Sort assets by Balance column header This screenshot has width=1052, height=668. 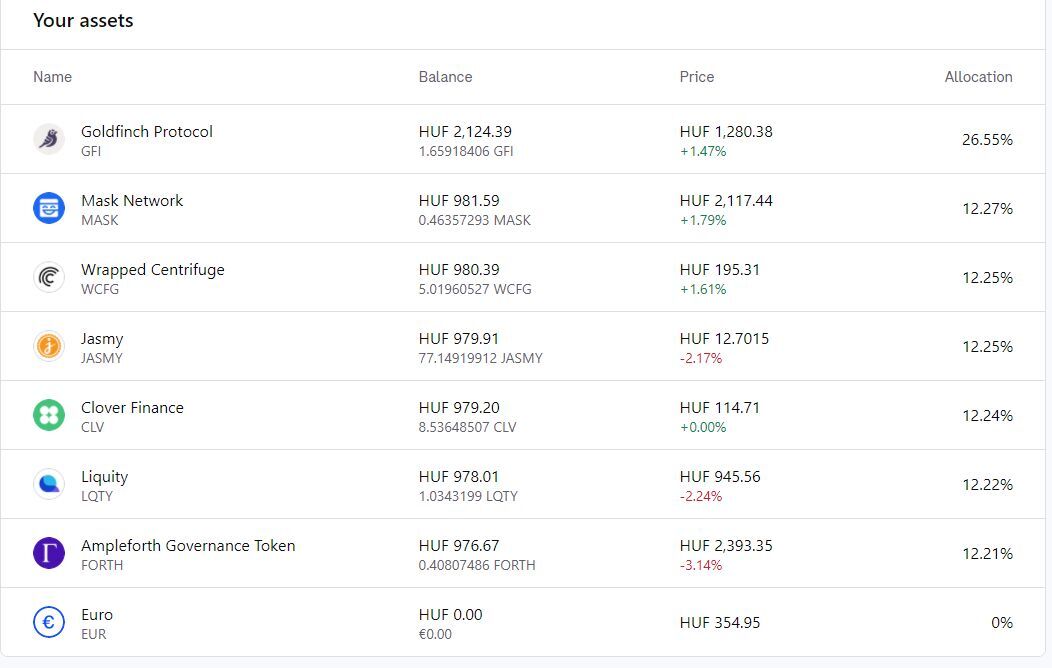pyautogui.click(x=445, y=77)
